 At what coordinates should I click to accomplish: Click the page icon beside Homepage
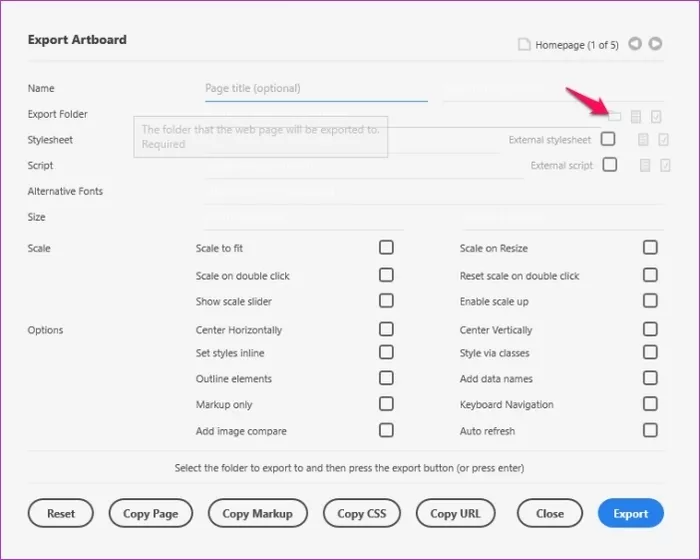[x=524, y=44]
